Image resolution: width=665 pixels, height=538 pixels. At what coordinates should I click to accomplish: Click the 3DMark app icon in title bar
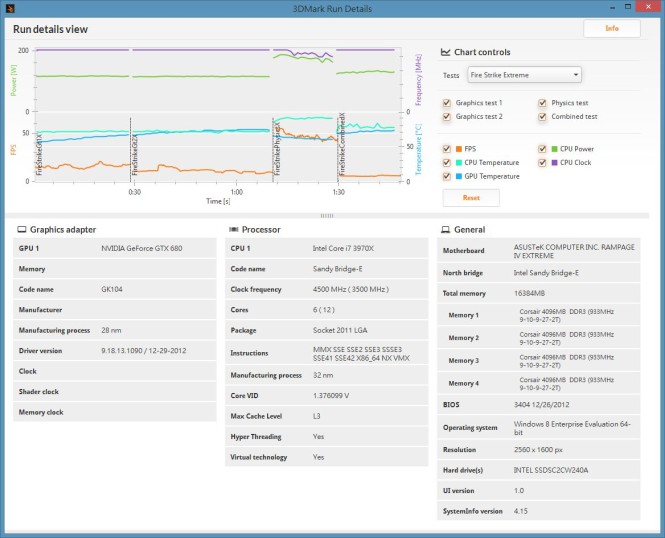(10, 8)
